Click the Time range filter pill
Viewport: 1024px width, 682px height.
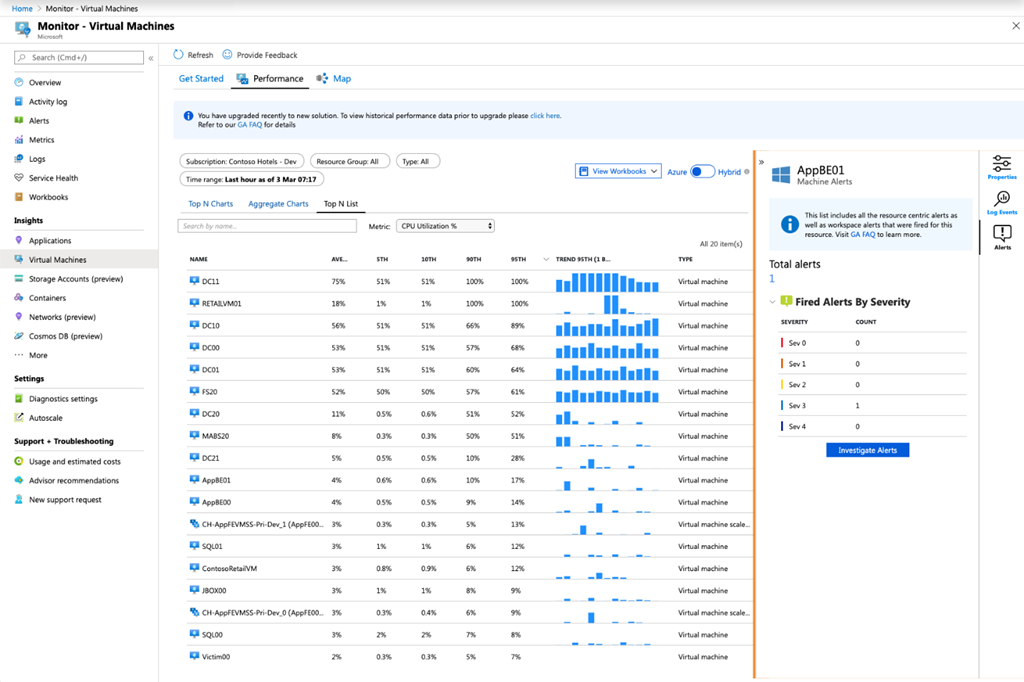pyautogui.click(x=251, y=180)
